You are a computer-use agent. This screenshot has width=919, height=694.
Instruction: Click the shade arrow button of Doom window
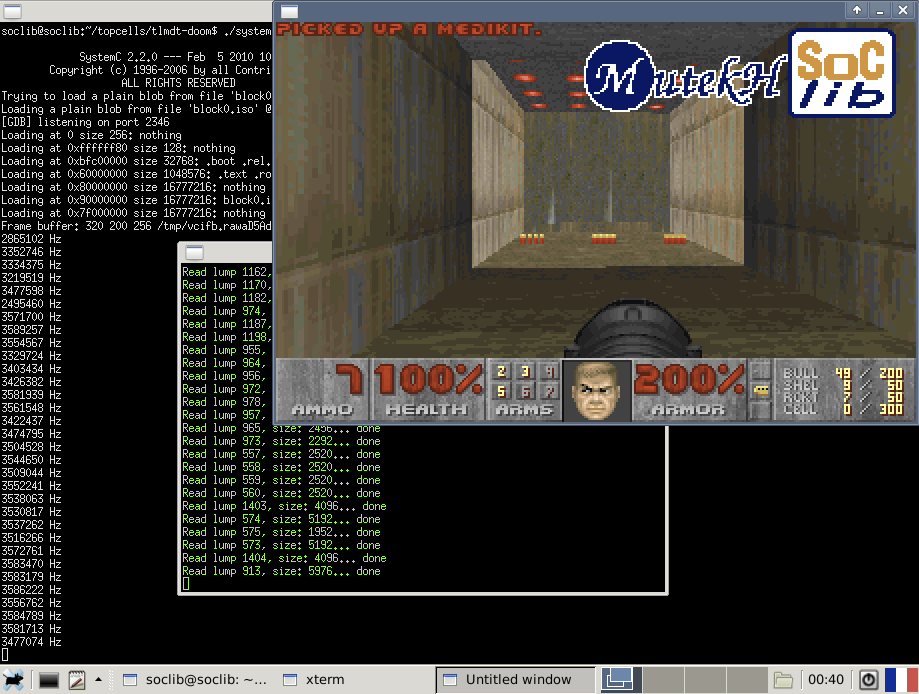857,10
